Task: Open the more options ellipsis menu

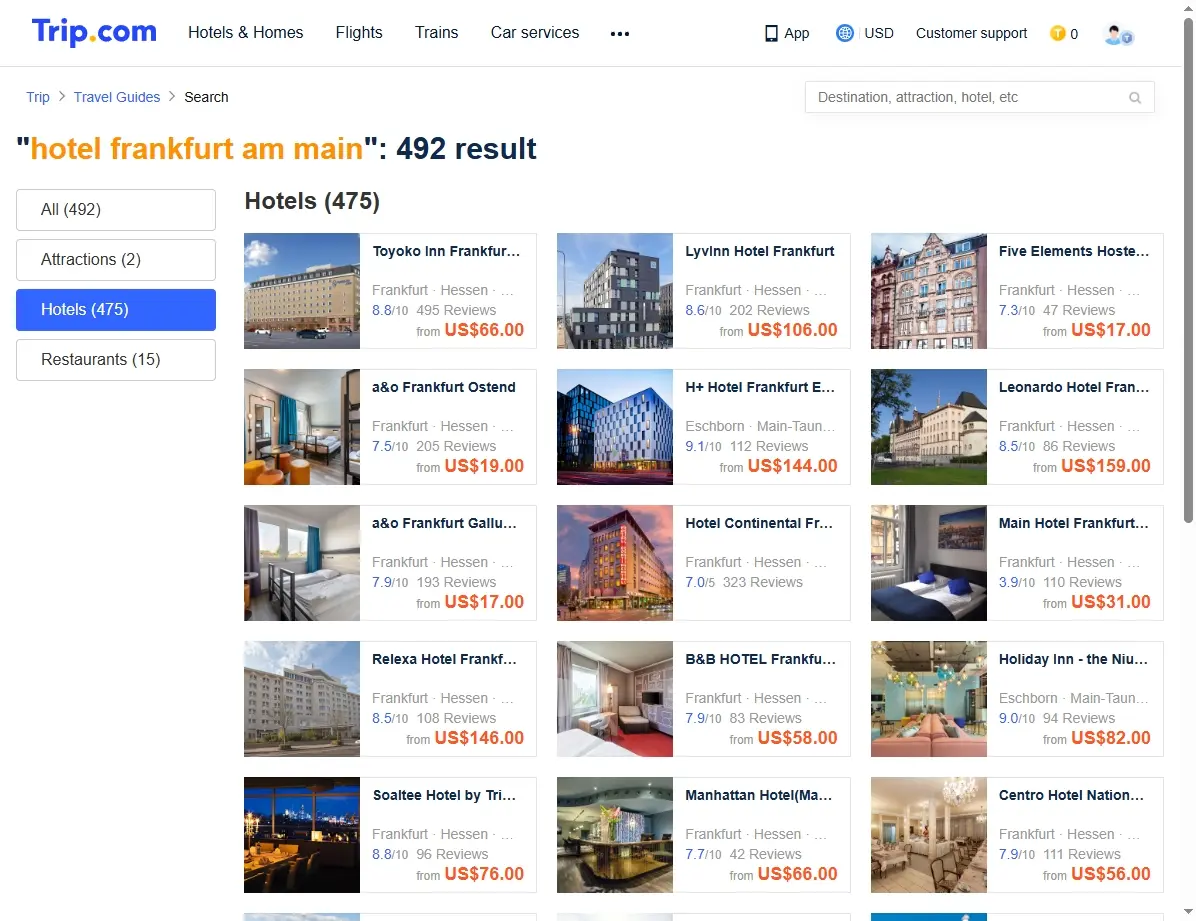Action: (x=619, y=34)
